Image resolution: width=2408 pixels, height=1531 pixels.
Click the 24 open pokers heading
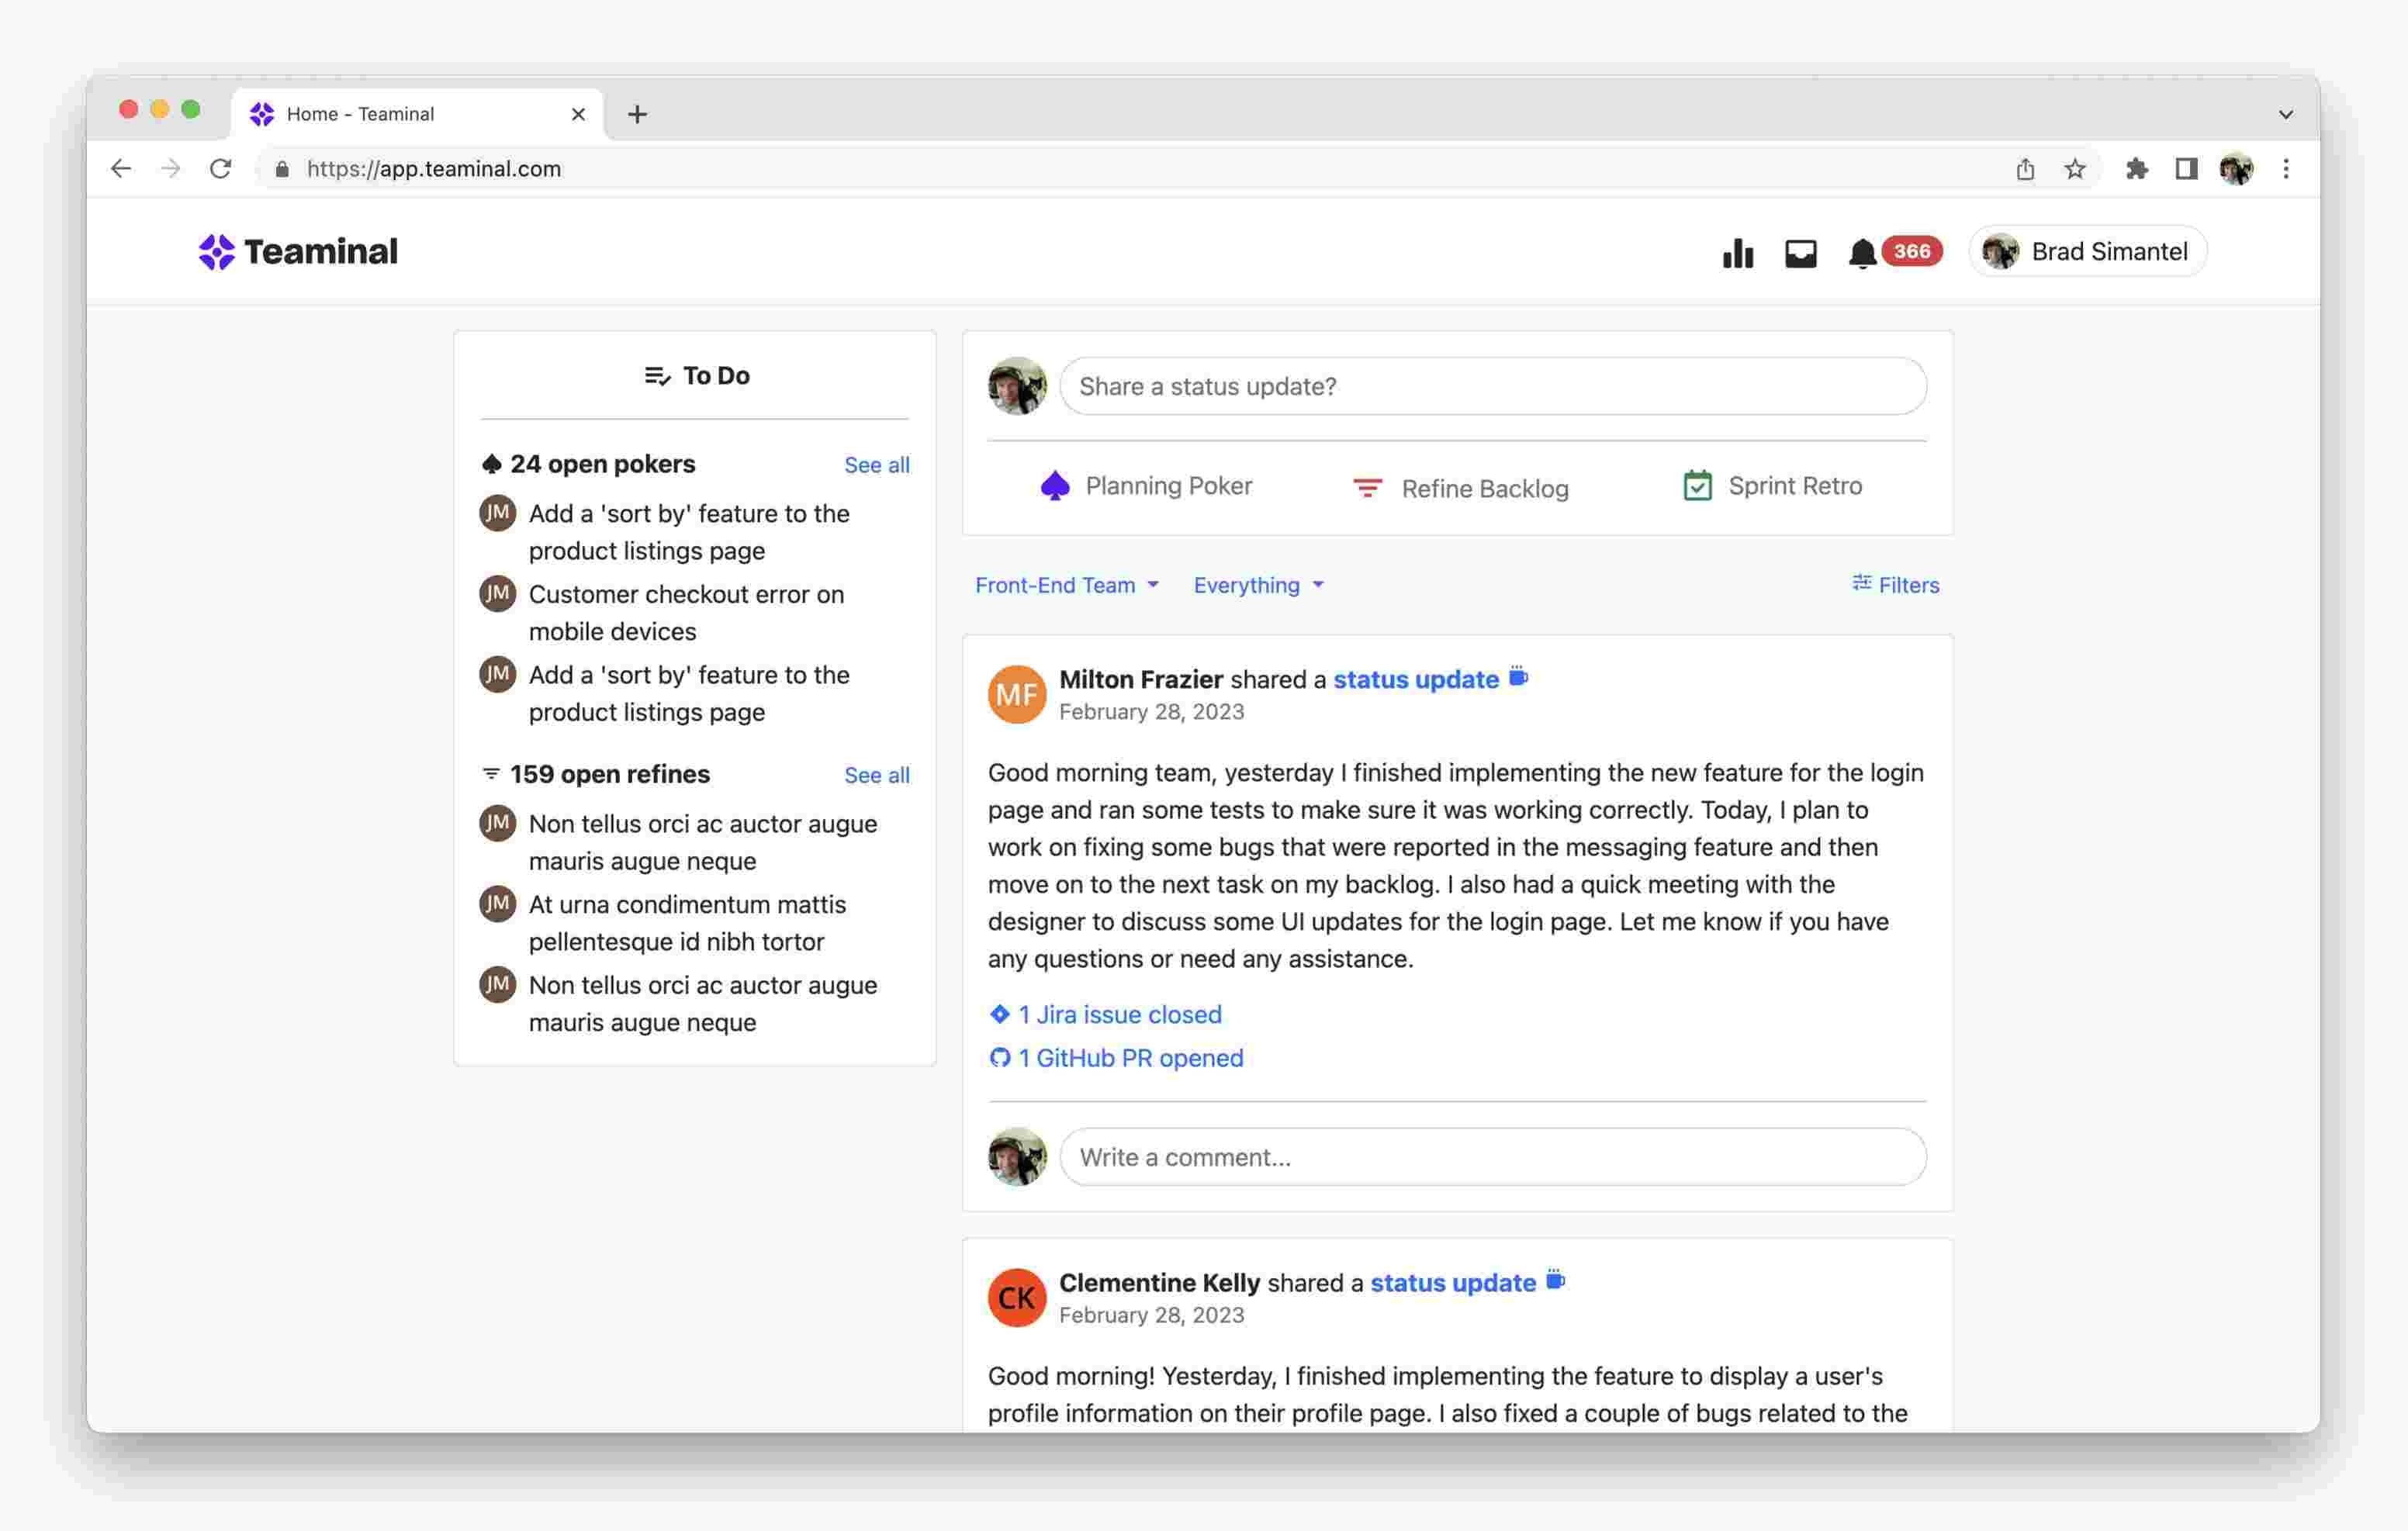[602, 464]
